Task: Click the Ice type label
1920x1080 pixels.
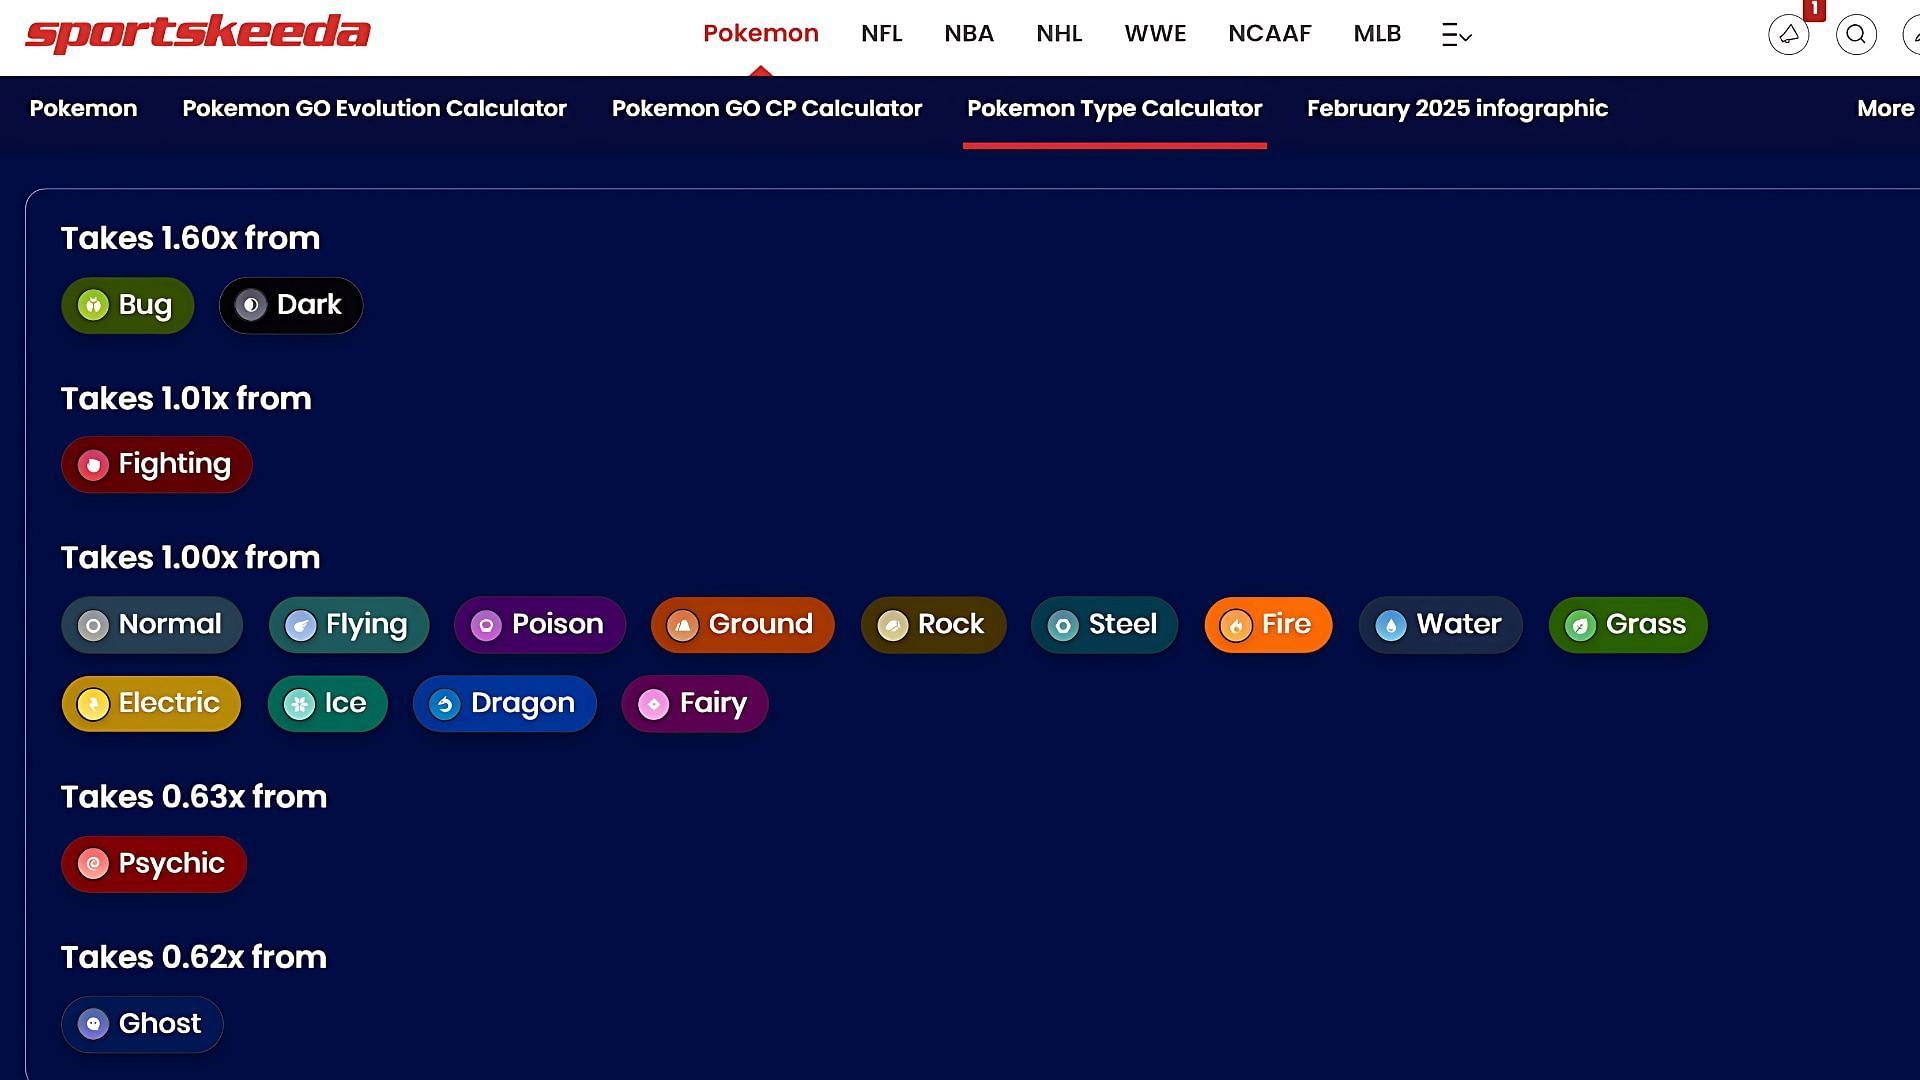Action: (345, 704)
